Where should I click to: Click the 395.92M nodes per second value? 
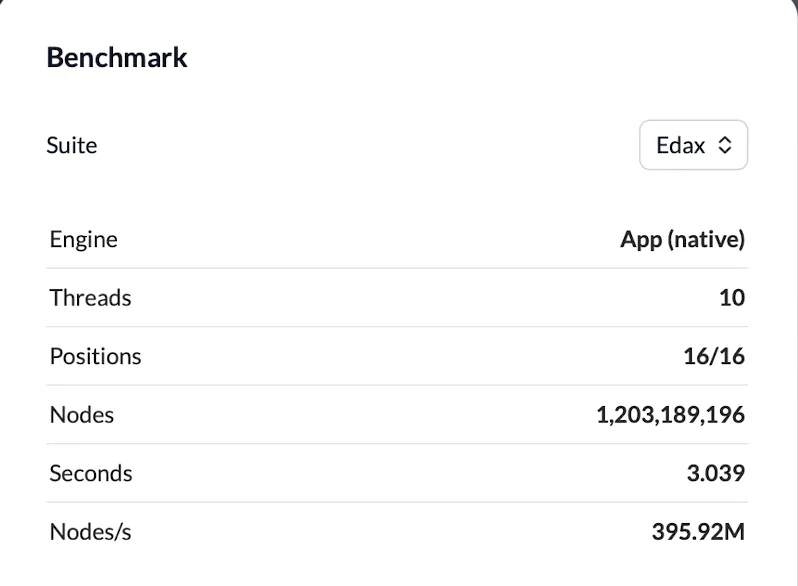[x=698, y=532]
